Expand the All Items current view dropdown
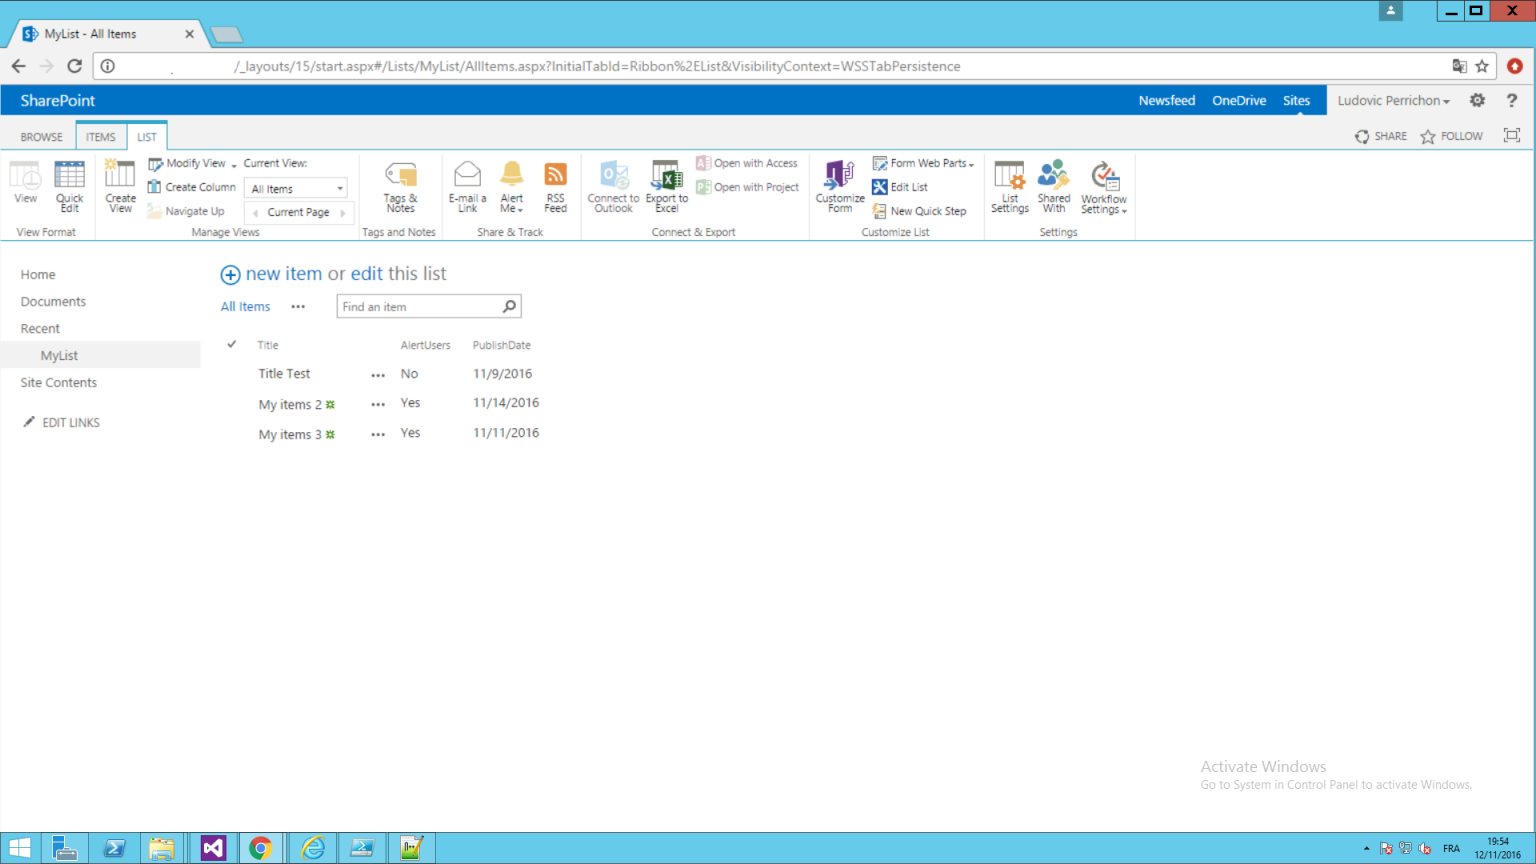This screenshot has height=864, width=1536. (x=297, y=189)
